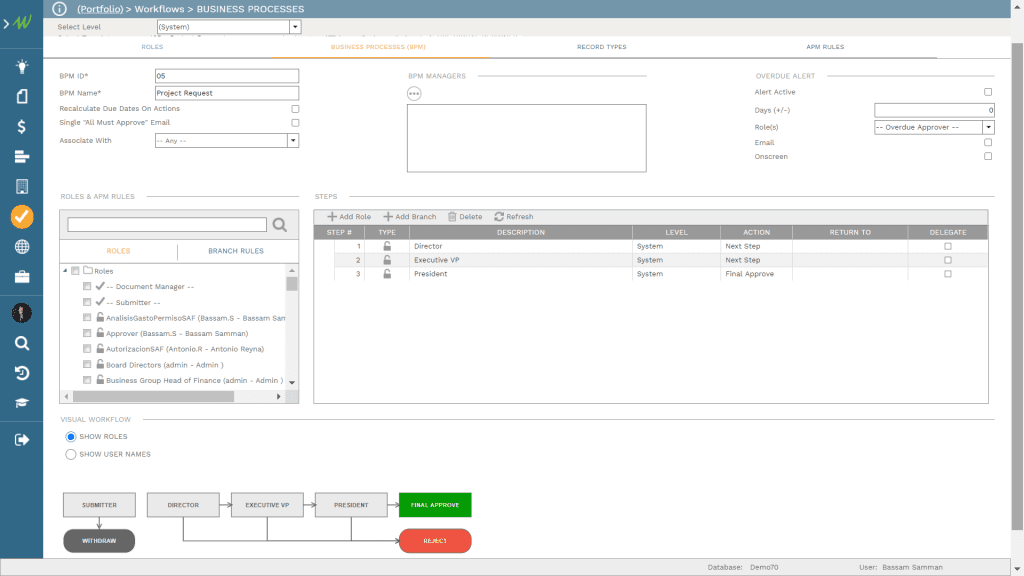1024x576 pixels.
Task: Open the lightbulb ideas module in sidebar
Action: tap(22, 67)
